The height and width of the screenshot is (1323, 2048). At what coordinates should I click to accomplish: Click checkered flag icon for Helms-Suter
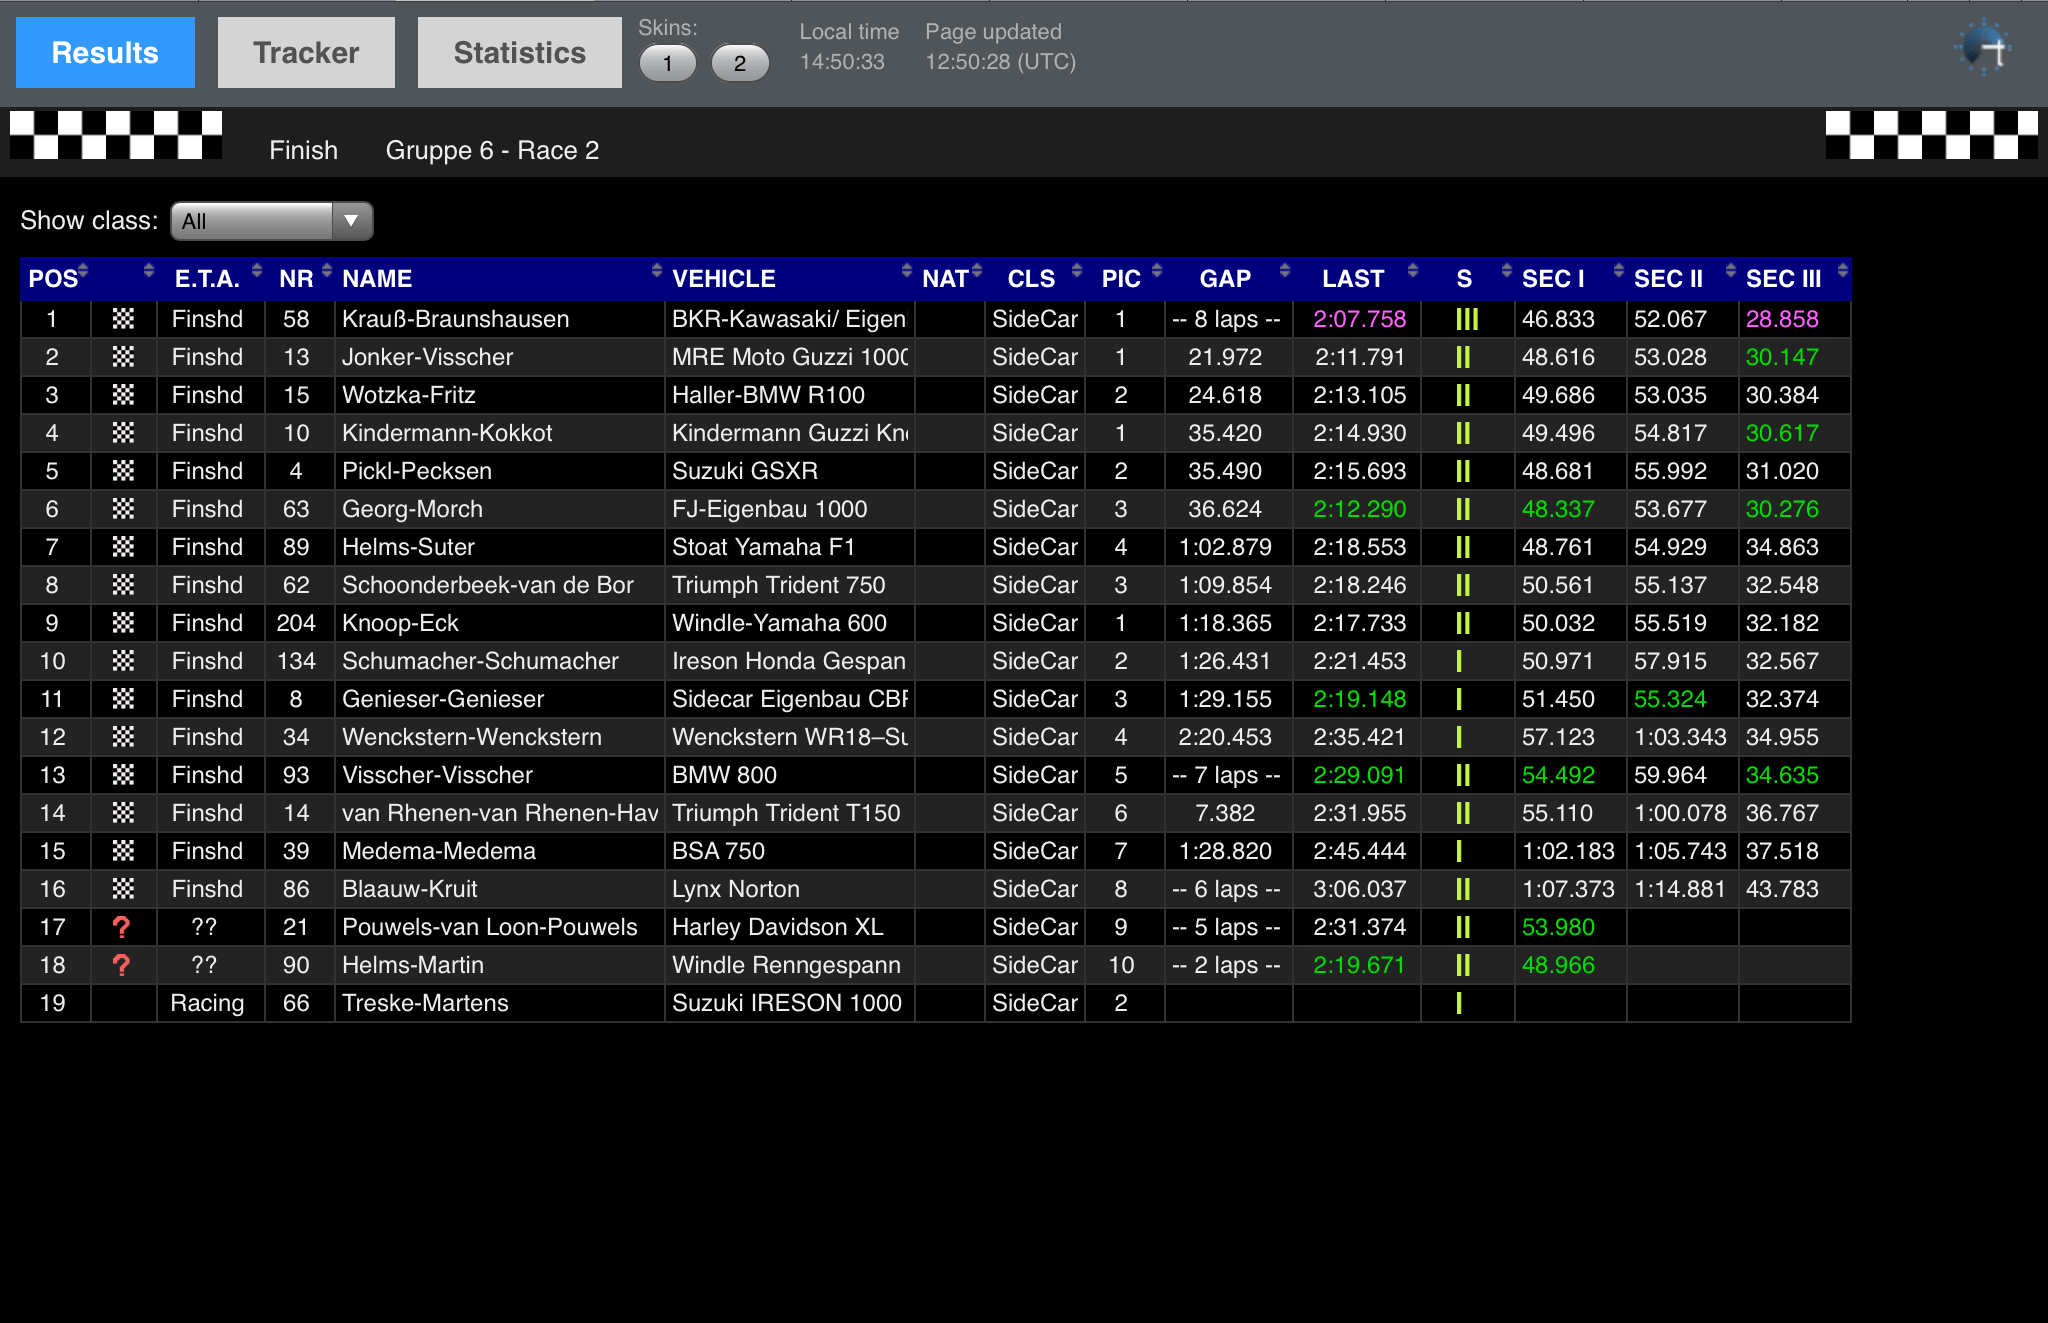coord(123,547)
